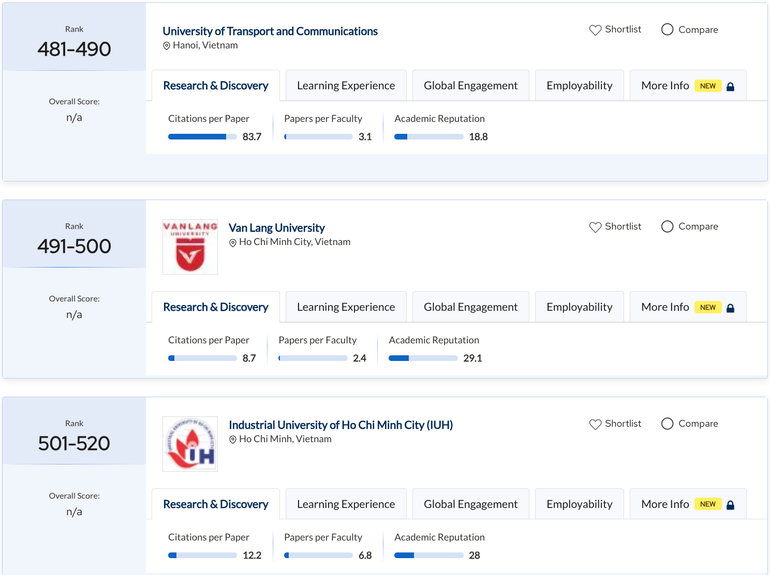Click the lock icon on Van Lang More Info tab

(730, 308)
